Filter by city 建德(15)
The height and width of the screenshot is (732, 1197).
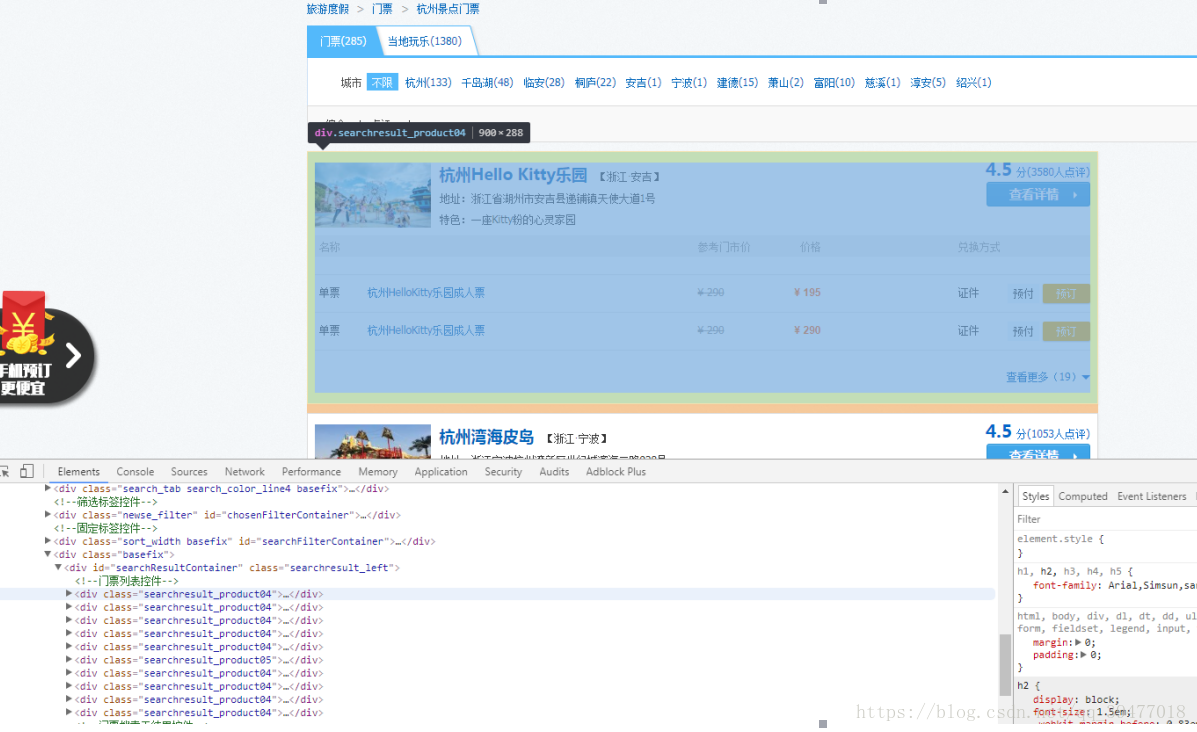(737, 82)
